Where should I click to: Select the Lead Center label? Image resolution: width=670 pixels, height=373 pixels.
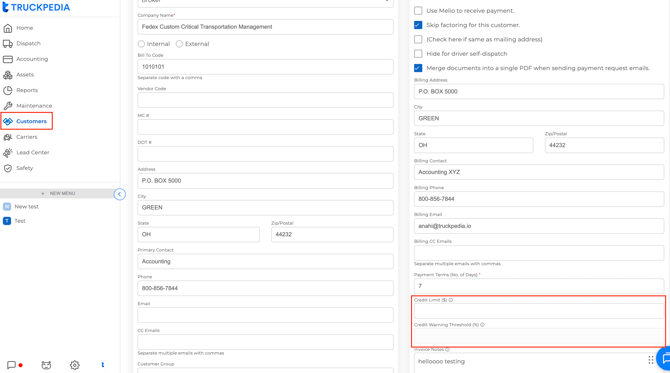[32, 153]
